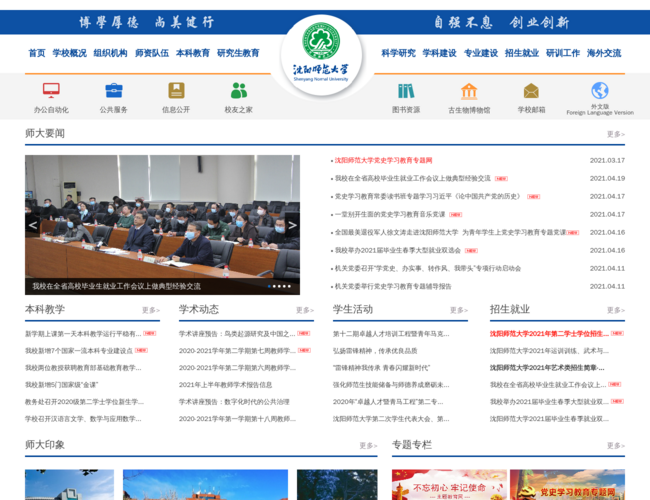Click the 外文版 globe icon

600,90
